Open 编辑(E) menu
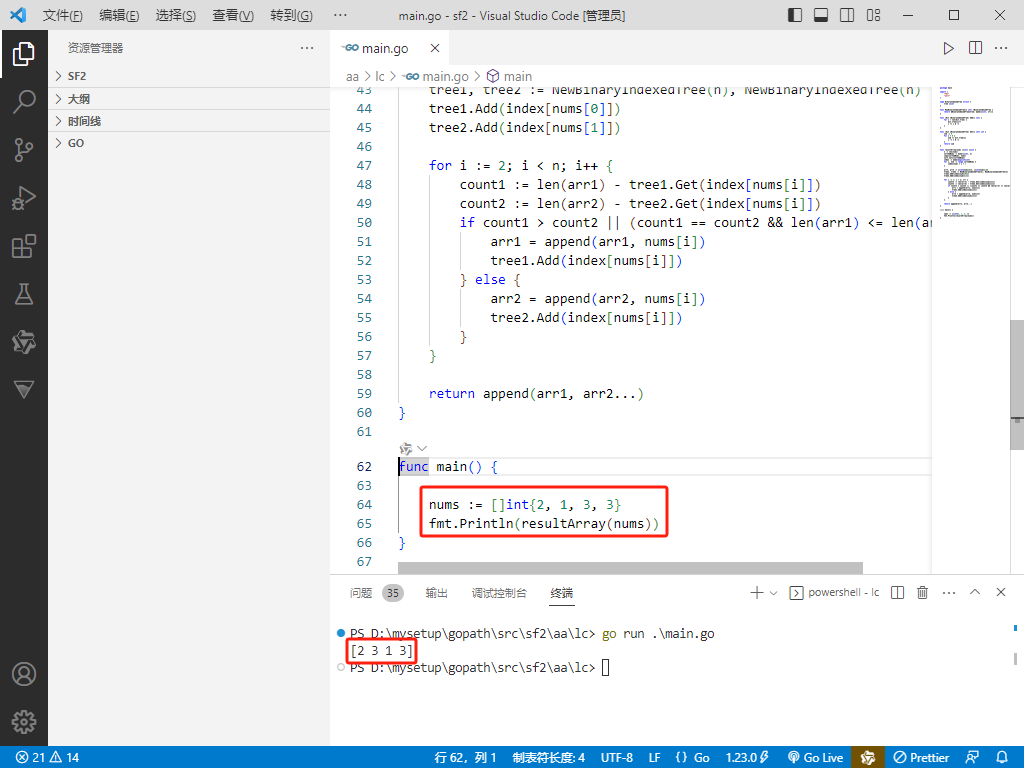The image size is (1024, 768). [119, 16]
